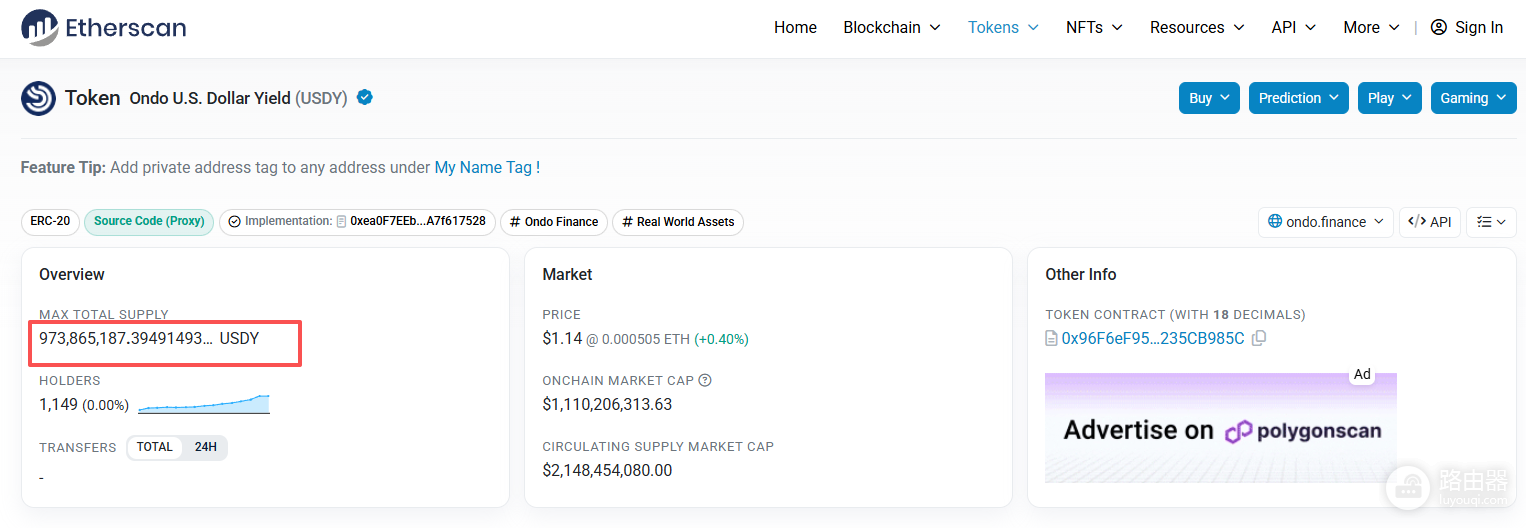Expand the ondo.finance dropdown
1526x528 pixels.
tap(1326, 222)
